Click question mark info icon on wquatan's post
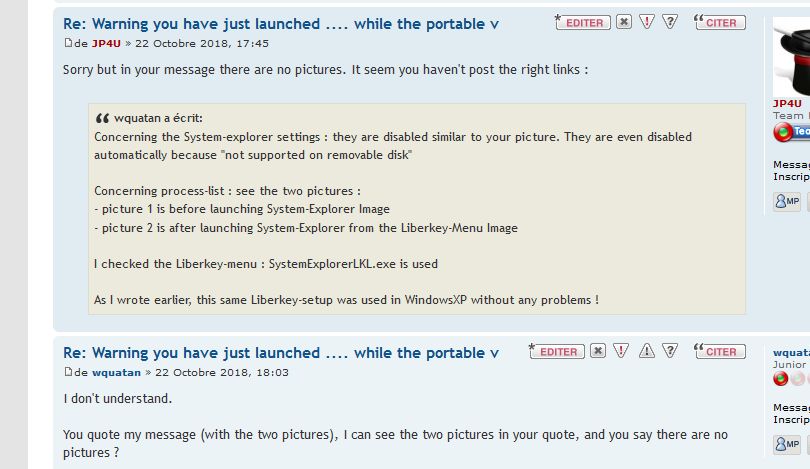The height and width of the screenshot is (469, 810). [670, 351]
